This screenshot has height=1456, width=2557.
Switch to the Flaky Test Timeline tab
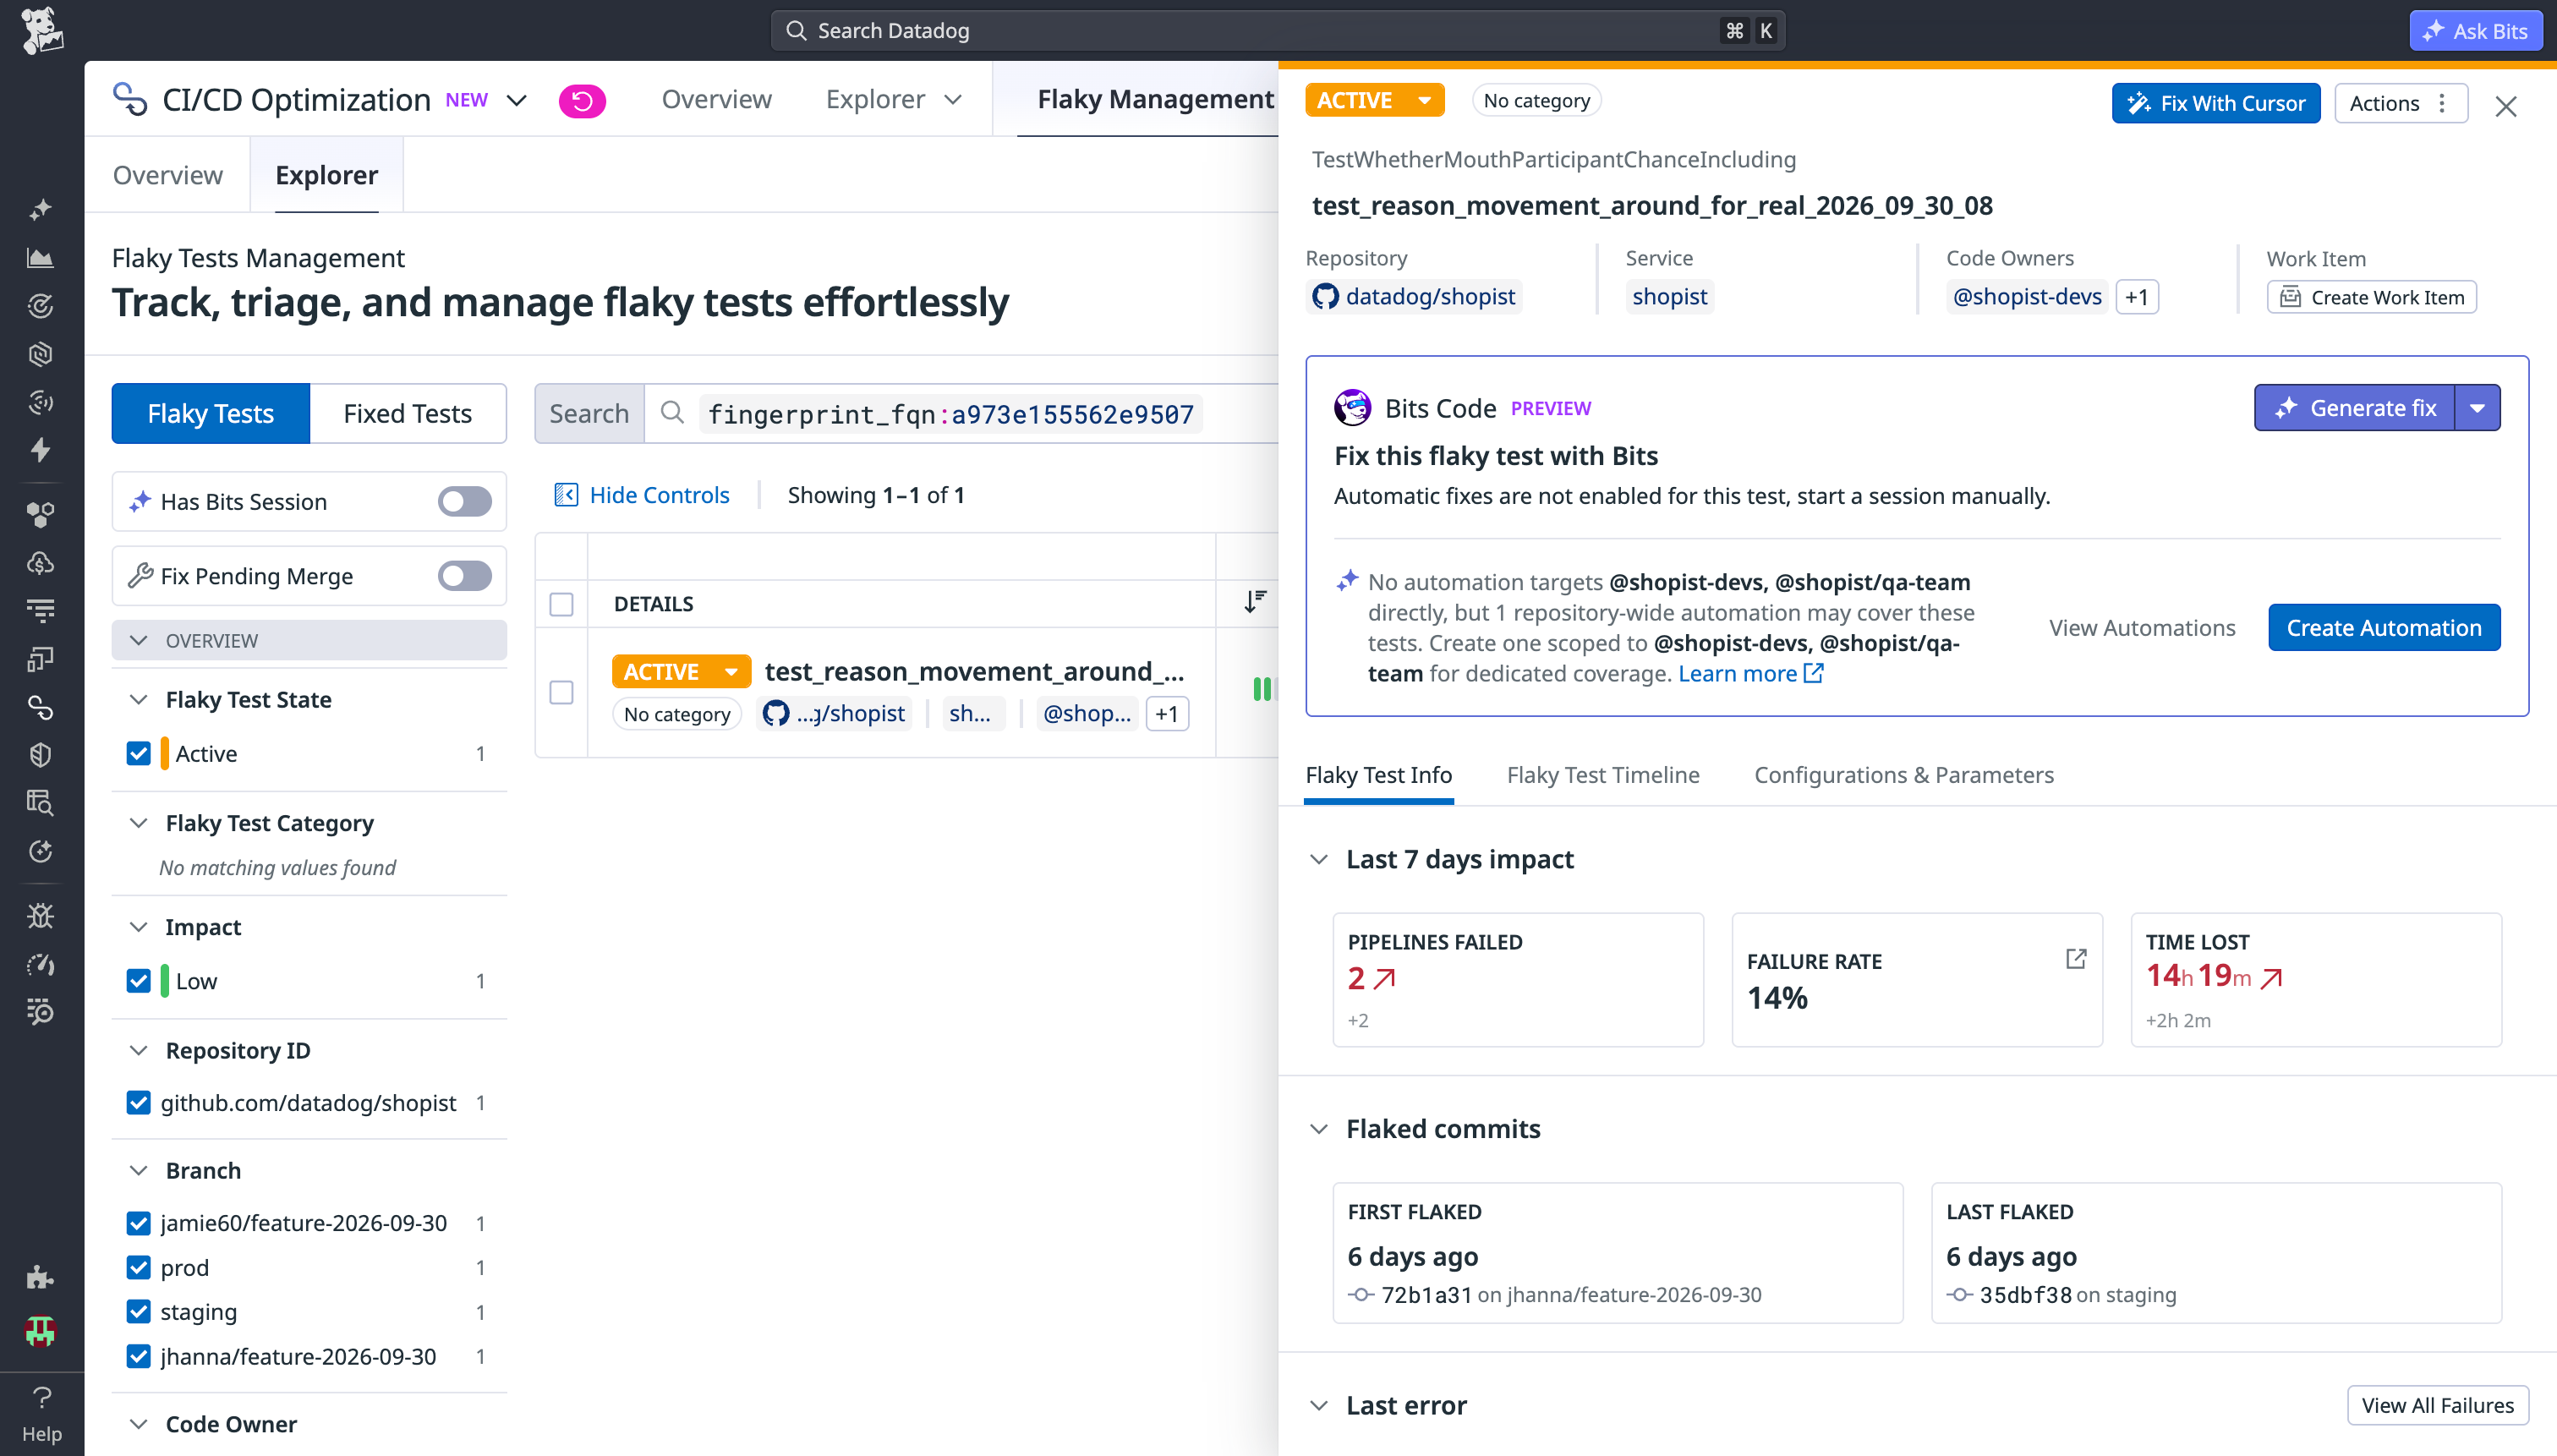click(x=1603, y=775)
